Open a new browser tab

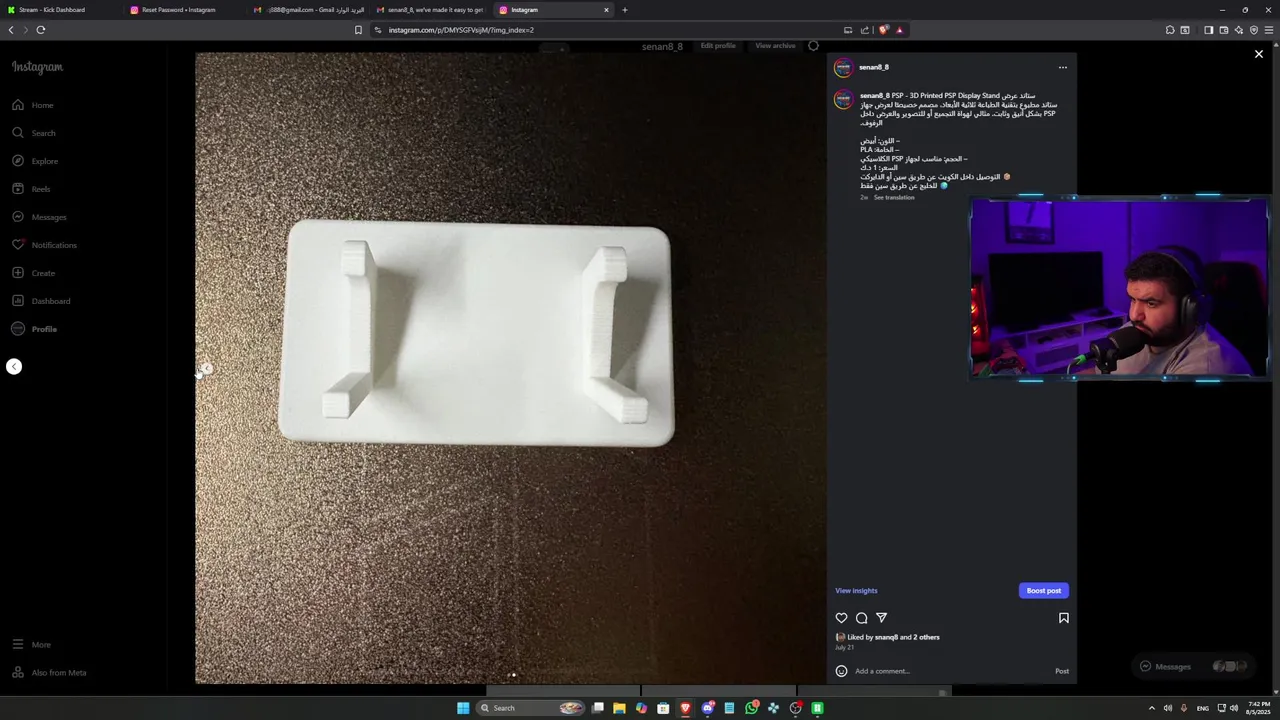pyautogui.click(x=625, y=10)
